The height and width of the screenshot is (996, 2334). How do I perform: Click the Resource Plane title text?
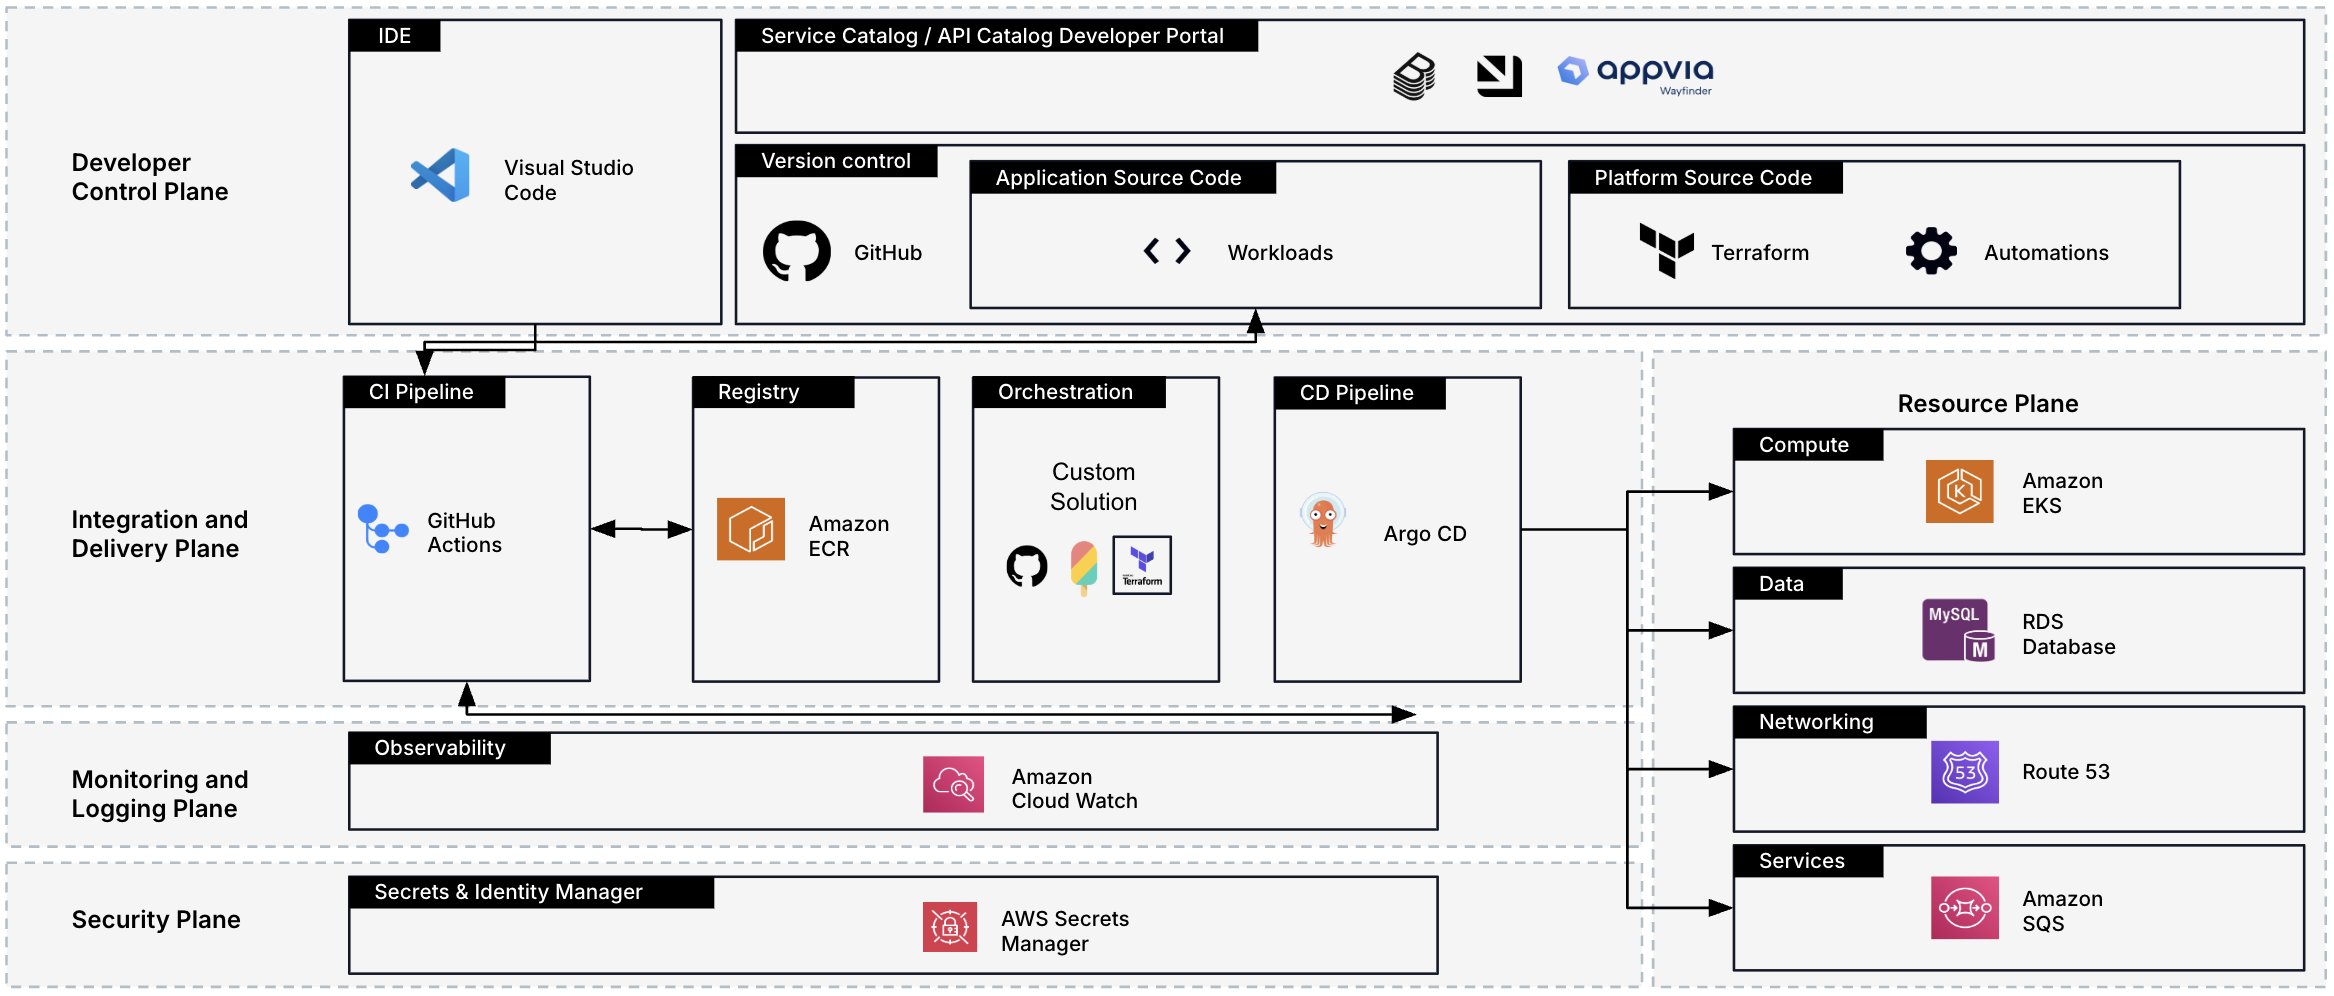pos(1987,404)
